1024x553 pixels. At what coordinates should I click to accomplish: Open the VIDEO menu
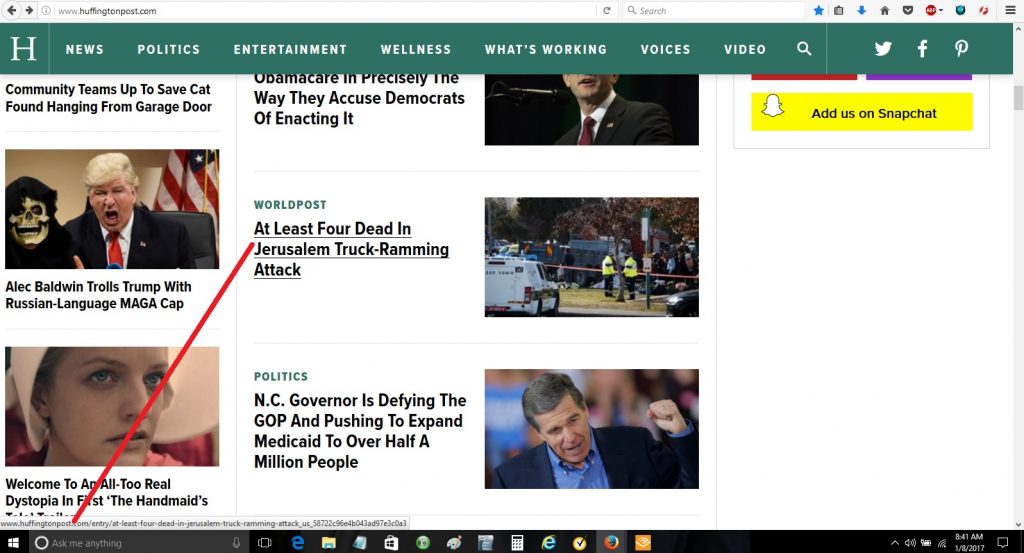coord(744,50)
